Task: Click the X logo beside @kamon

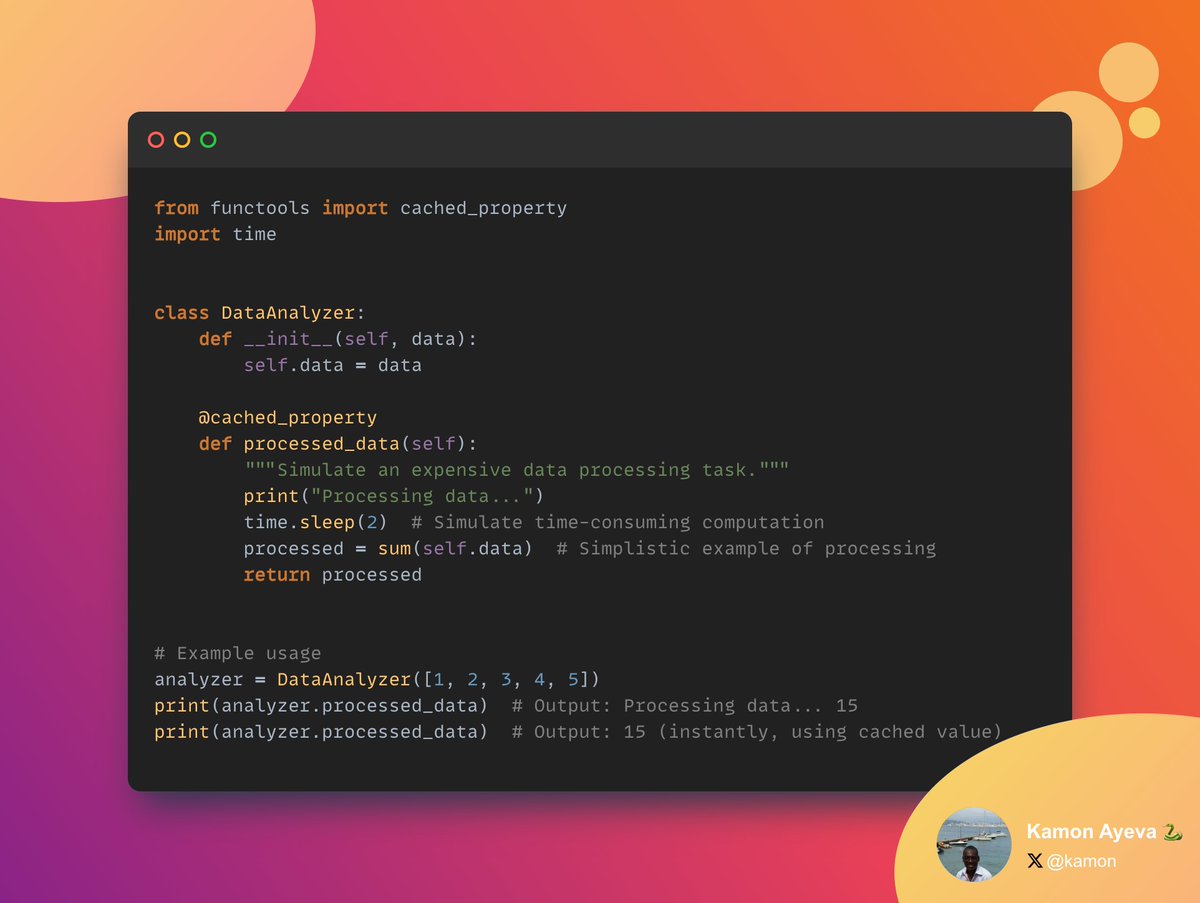Action: [1035, 861]
